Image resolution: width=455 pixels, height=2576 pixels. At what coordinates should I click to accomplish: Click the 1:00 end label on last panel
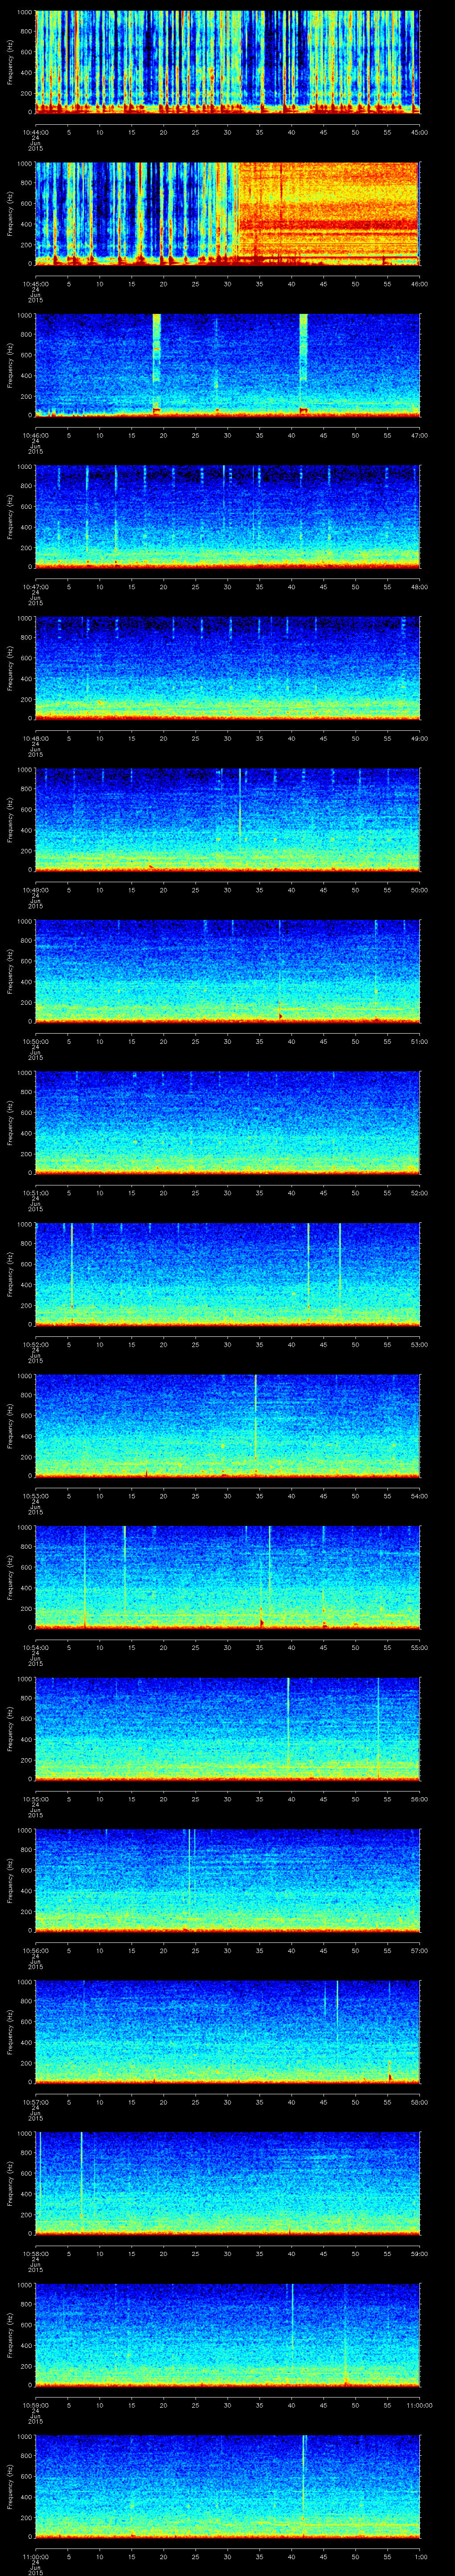click(420, 2556)
